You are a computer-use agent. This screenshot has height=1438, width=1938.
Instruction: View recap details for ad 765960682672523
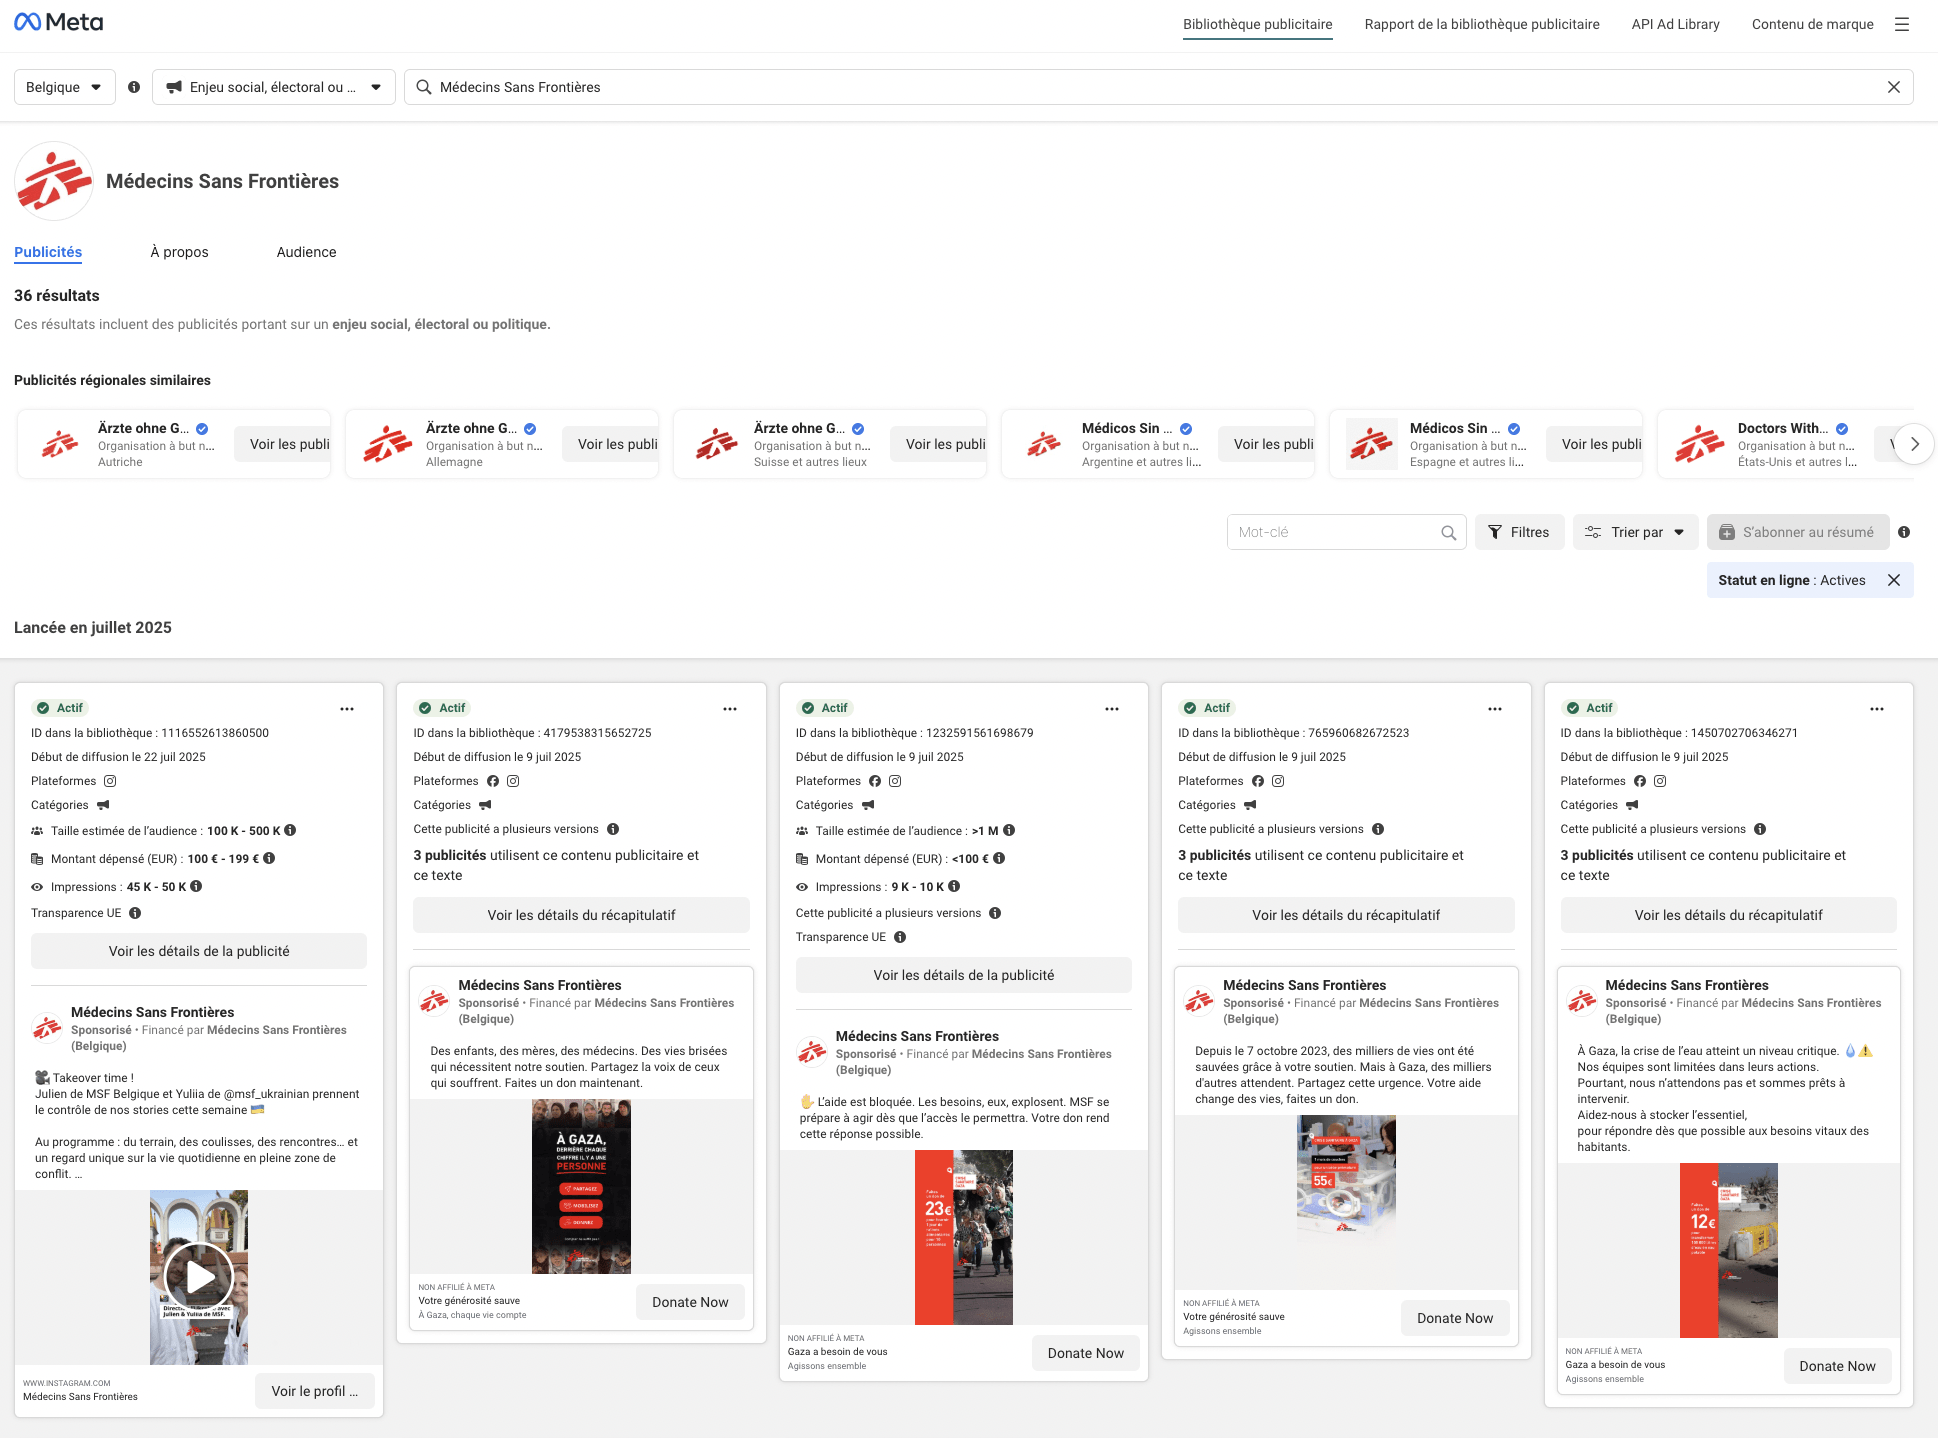1346,915
